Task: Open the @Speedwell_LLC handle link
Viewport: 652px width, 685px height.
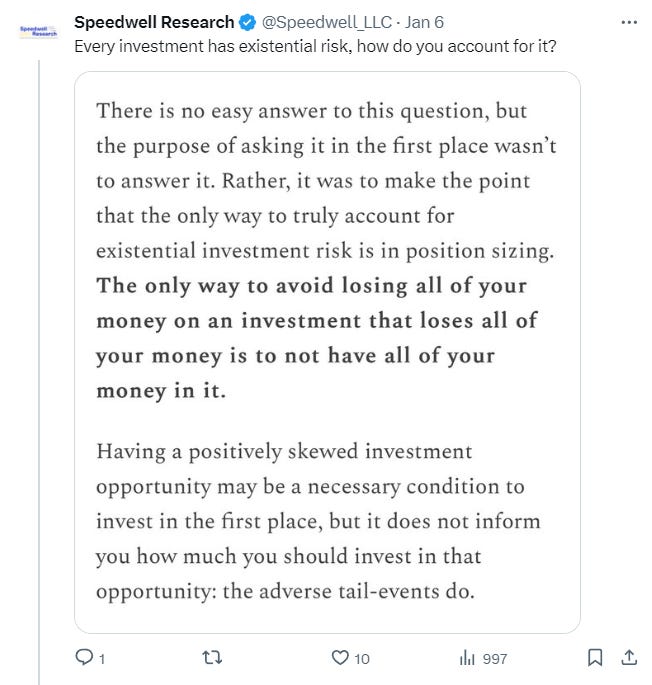Action: coord(326,22)
